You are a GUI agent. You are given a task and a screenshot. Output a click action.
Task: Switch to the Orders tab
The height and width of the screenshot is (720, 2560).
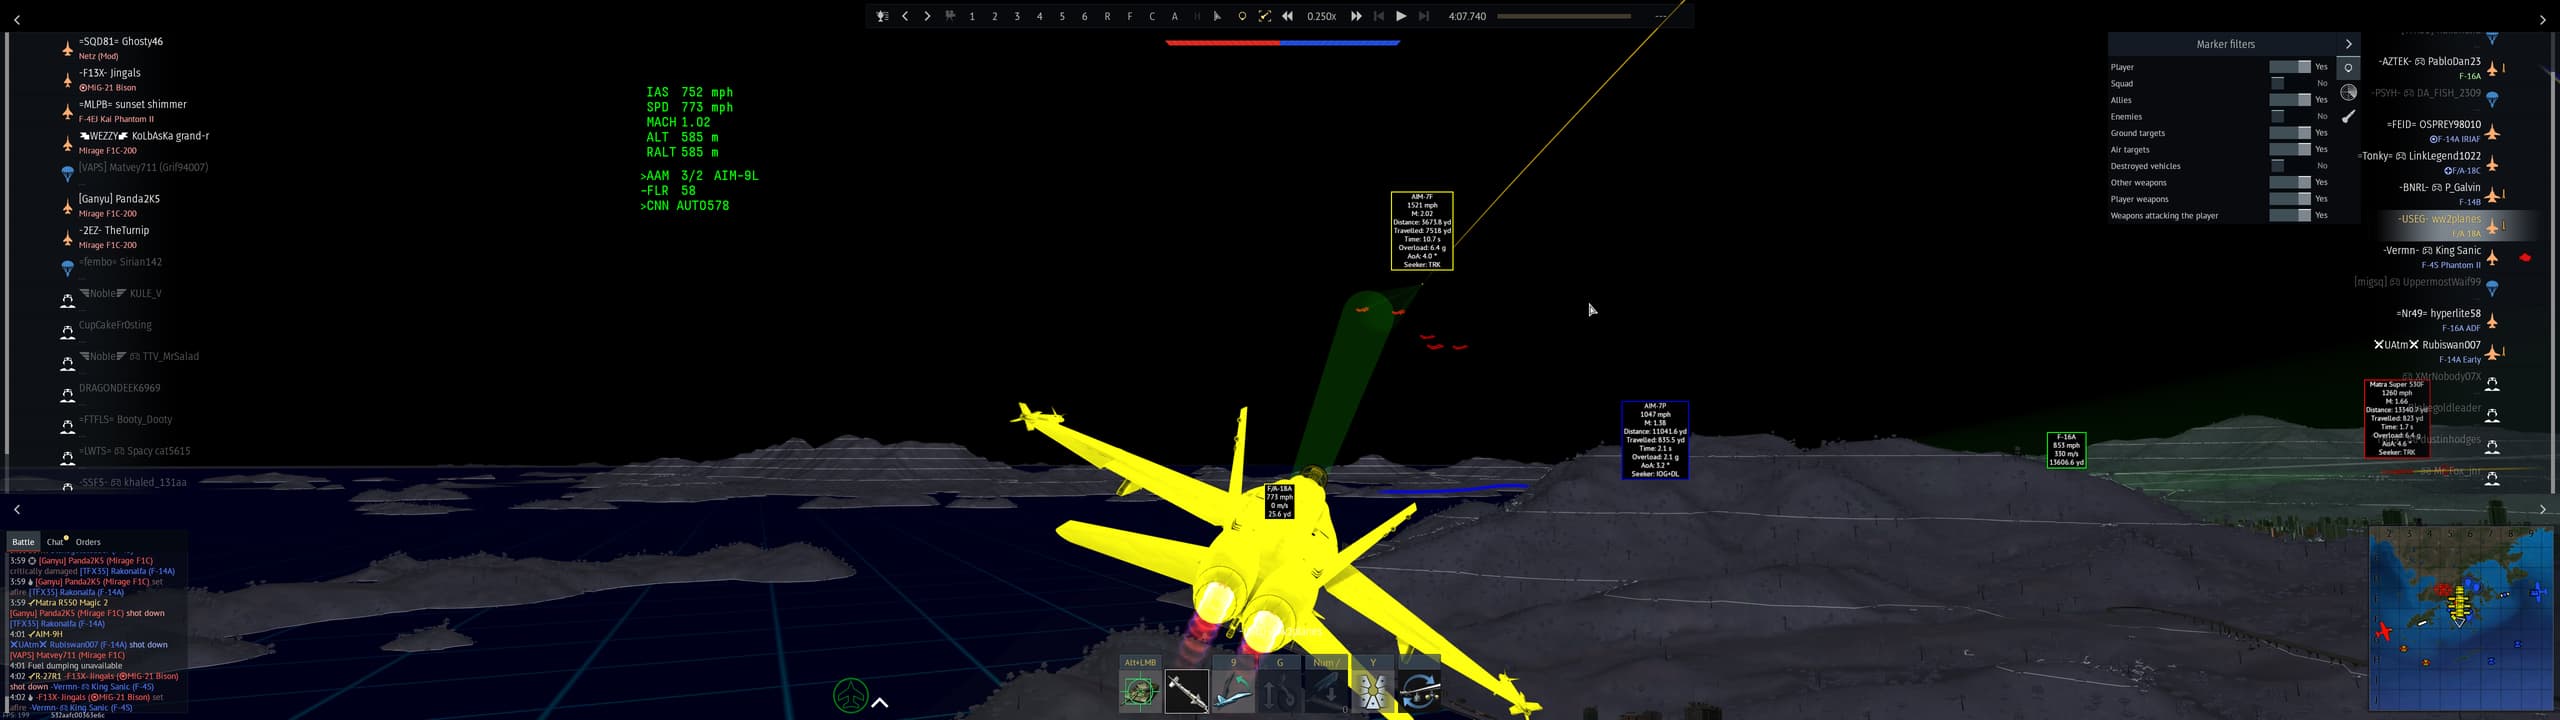click(88, 542)
